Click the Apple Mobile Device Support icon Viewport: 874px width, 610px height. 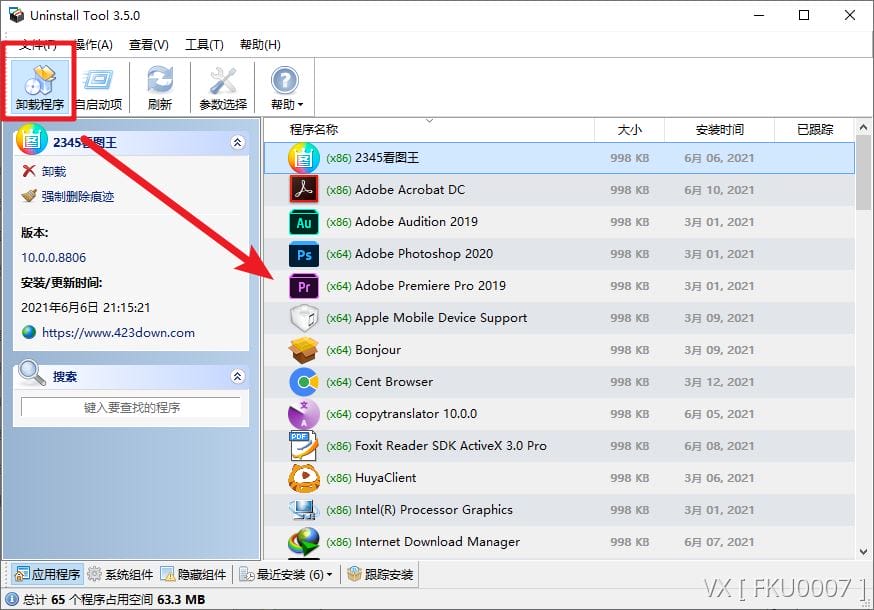(x=304, y=318)
